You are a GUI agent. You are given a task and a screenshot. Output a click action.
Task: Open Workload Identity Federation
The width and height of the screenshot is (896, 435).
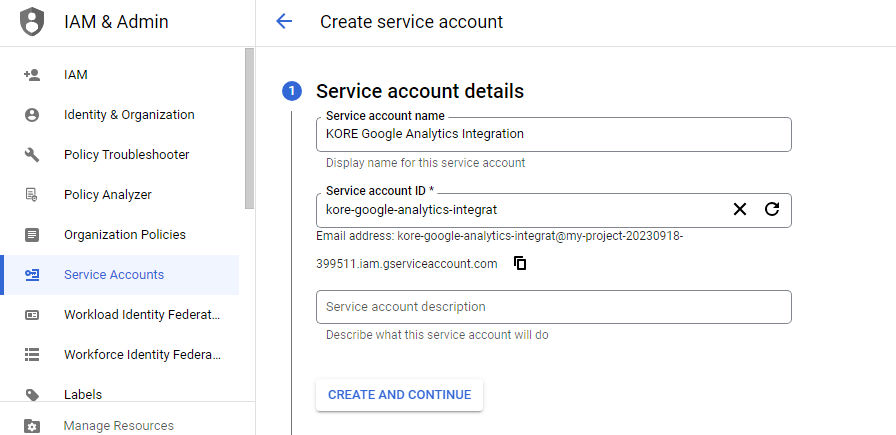tap(141, 315)
